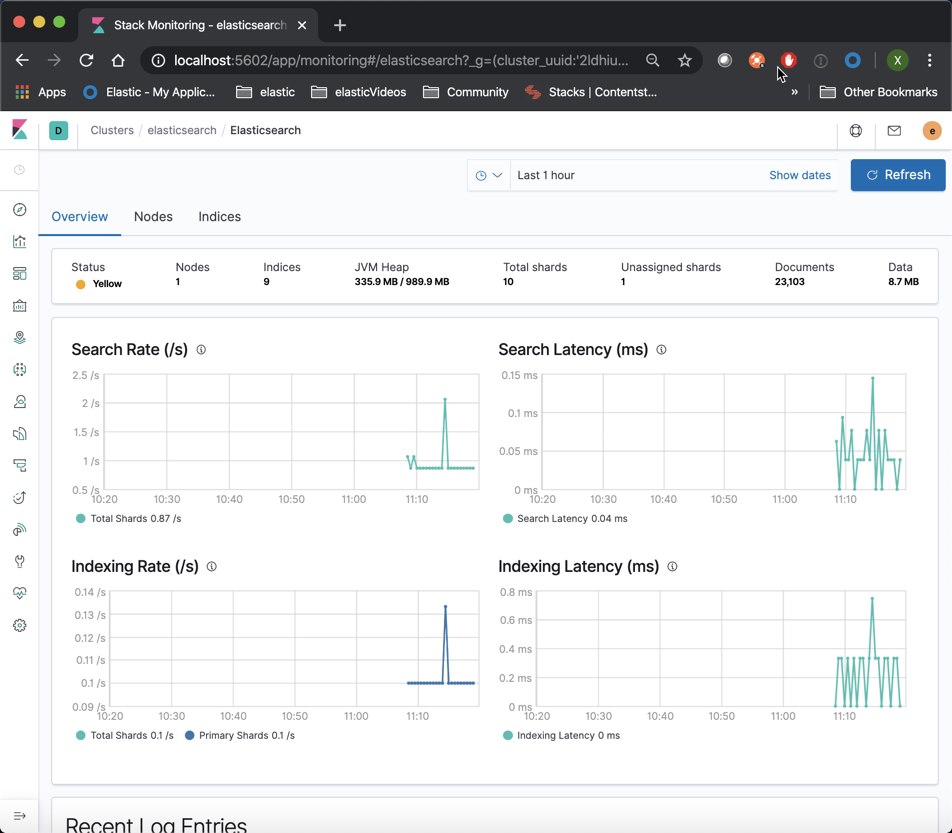
Task: Close the Stack Monitoring tab
Action: point(302,25)
